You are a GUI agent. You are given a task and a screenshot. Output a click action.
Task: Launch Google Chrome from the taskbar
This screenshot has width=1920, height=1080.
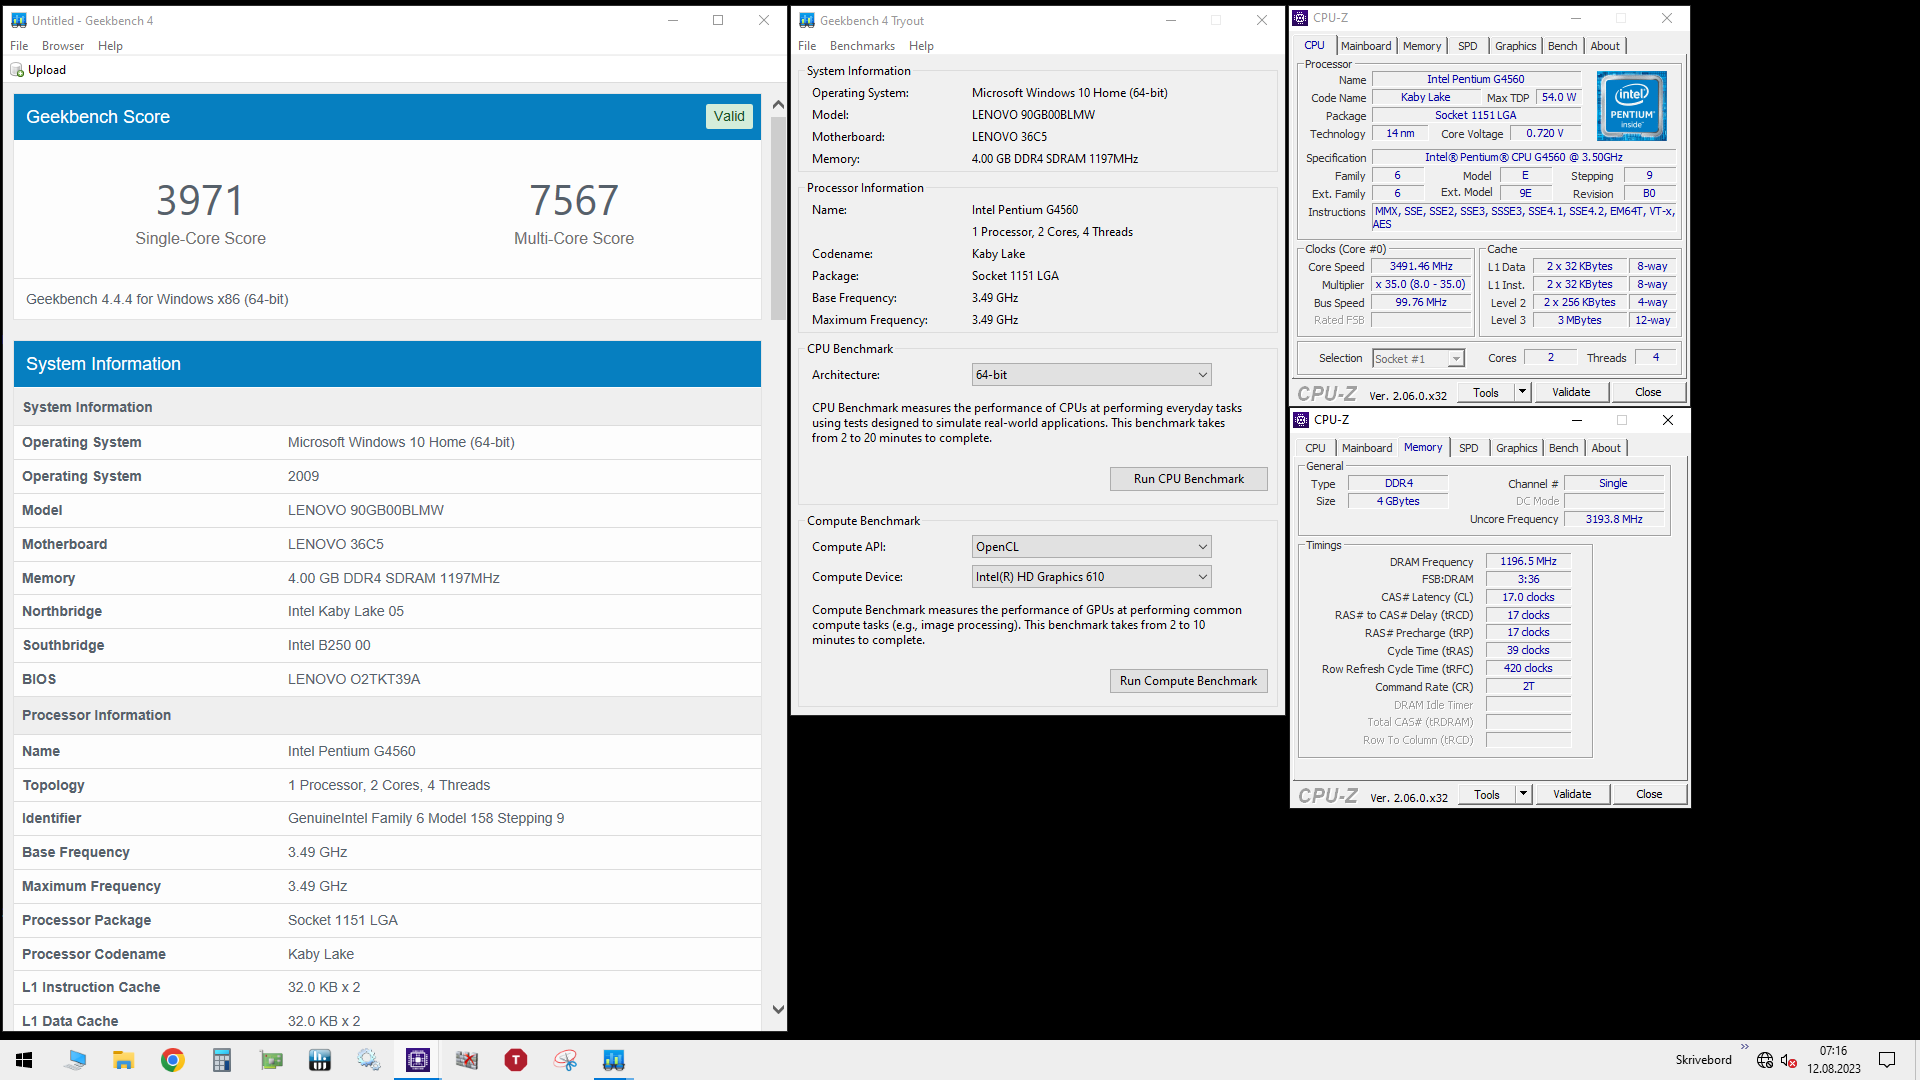click(173, 1060)
